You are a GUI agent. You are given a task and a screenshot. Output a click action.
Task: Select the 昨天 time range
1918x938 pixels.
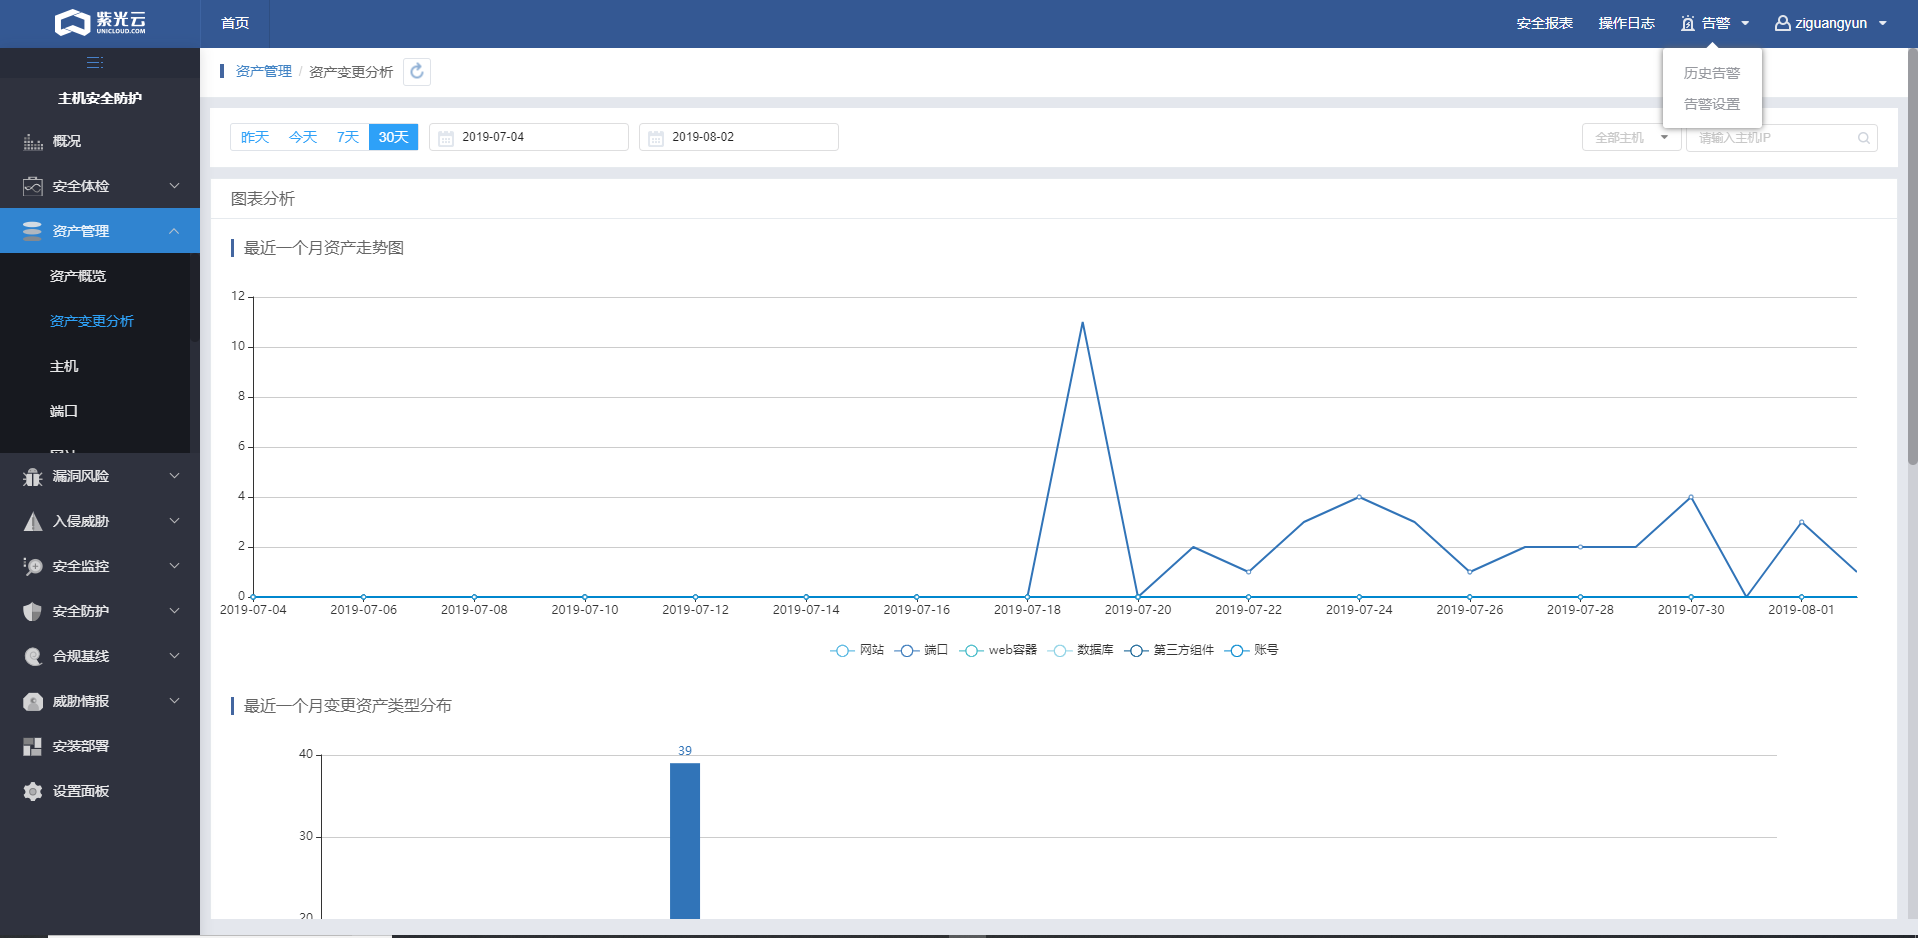tap(255, 137)
